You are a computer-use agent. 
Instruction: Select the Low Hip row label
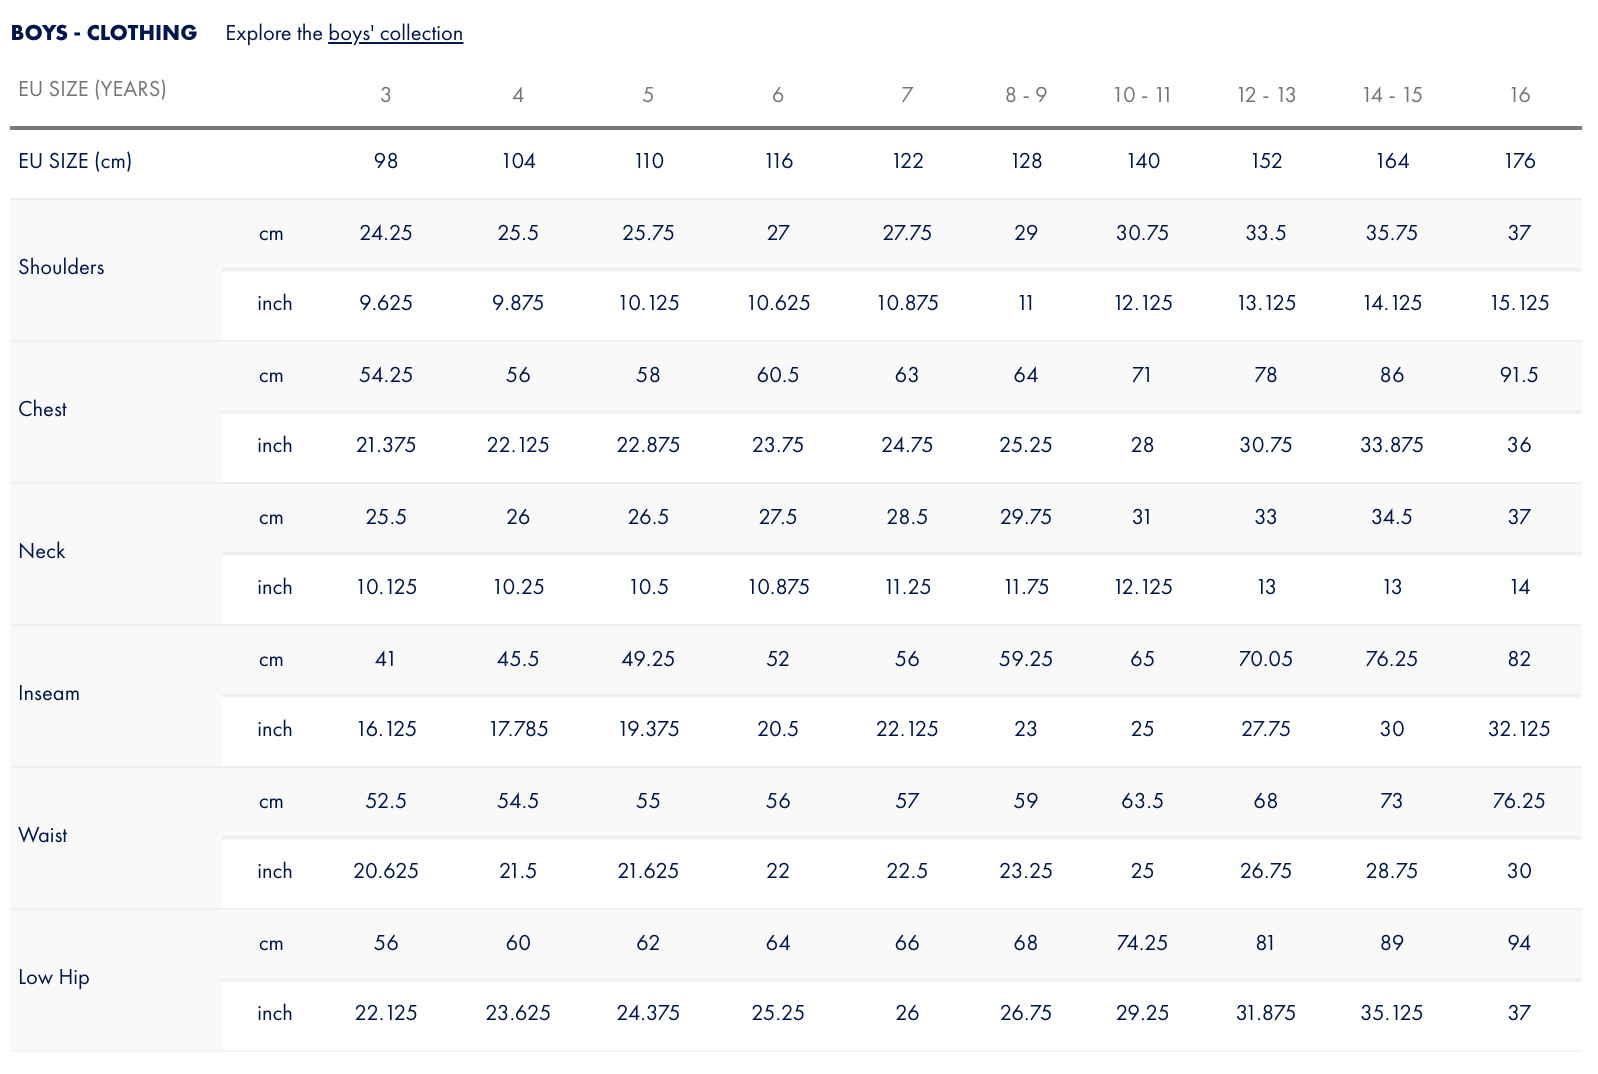click(x=54, y=977)
